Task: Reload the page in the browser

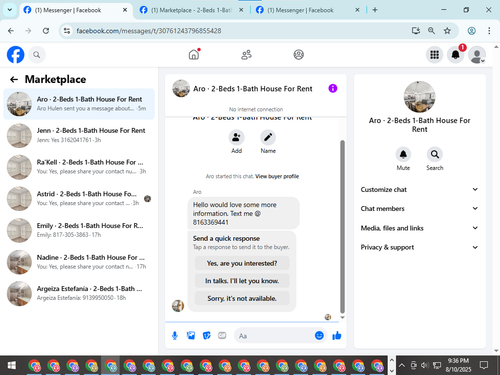Action: tap(46, 31)
